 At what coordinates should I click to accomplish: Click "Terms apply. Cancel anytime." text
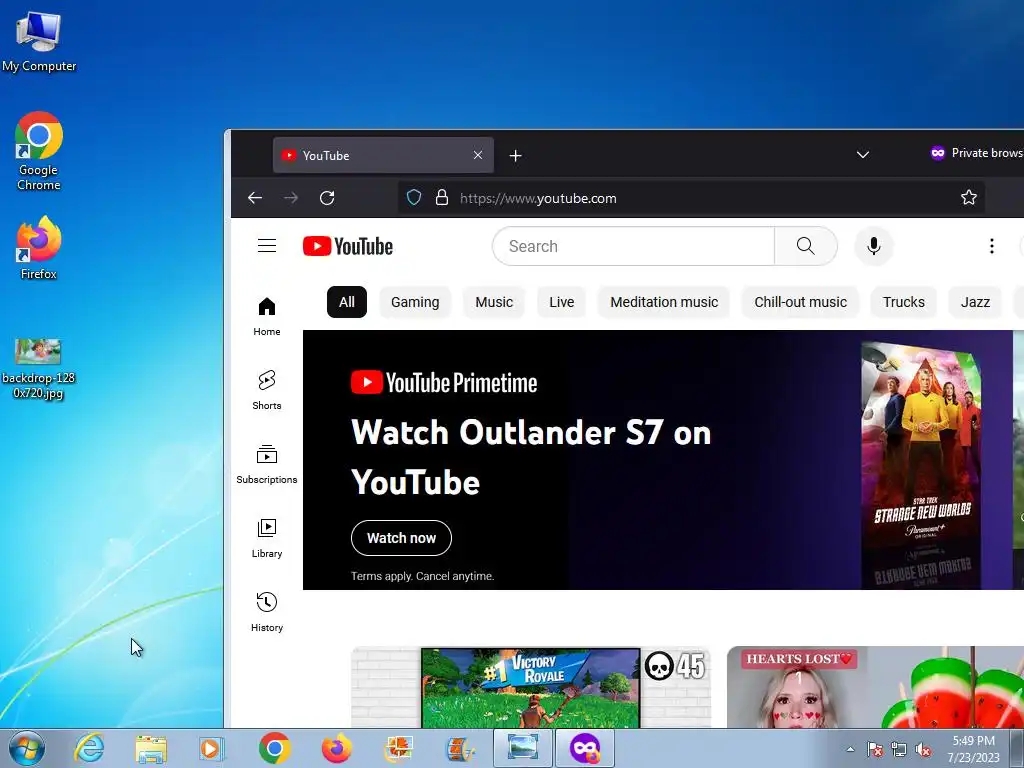click(423, 576)
